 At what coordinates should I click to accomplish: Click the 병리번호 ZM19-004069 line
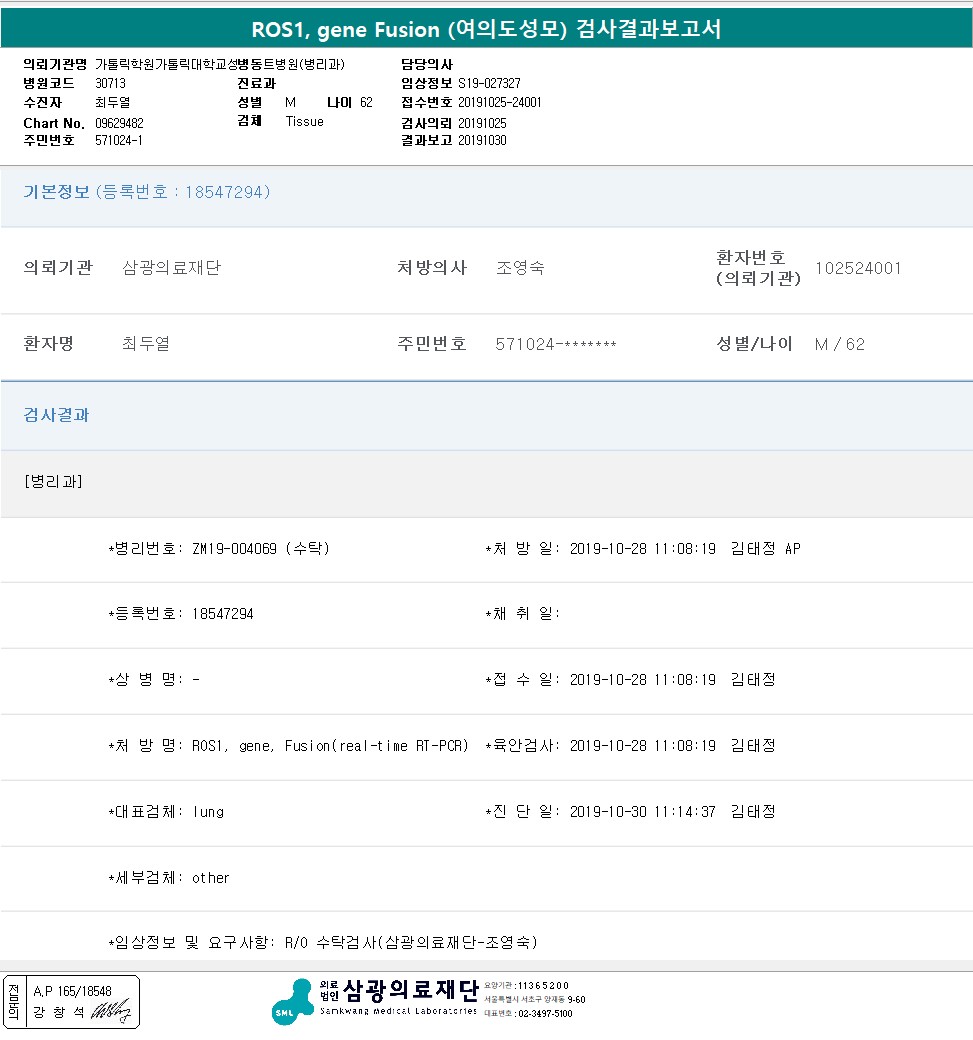[x=219, y=549]
